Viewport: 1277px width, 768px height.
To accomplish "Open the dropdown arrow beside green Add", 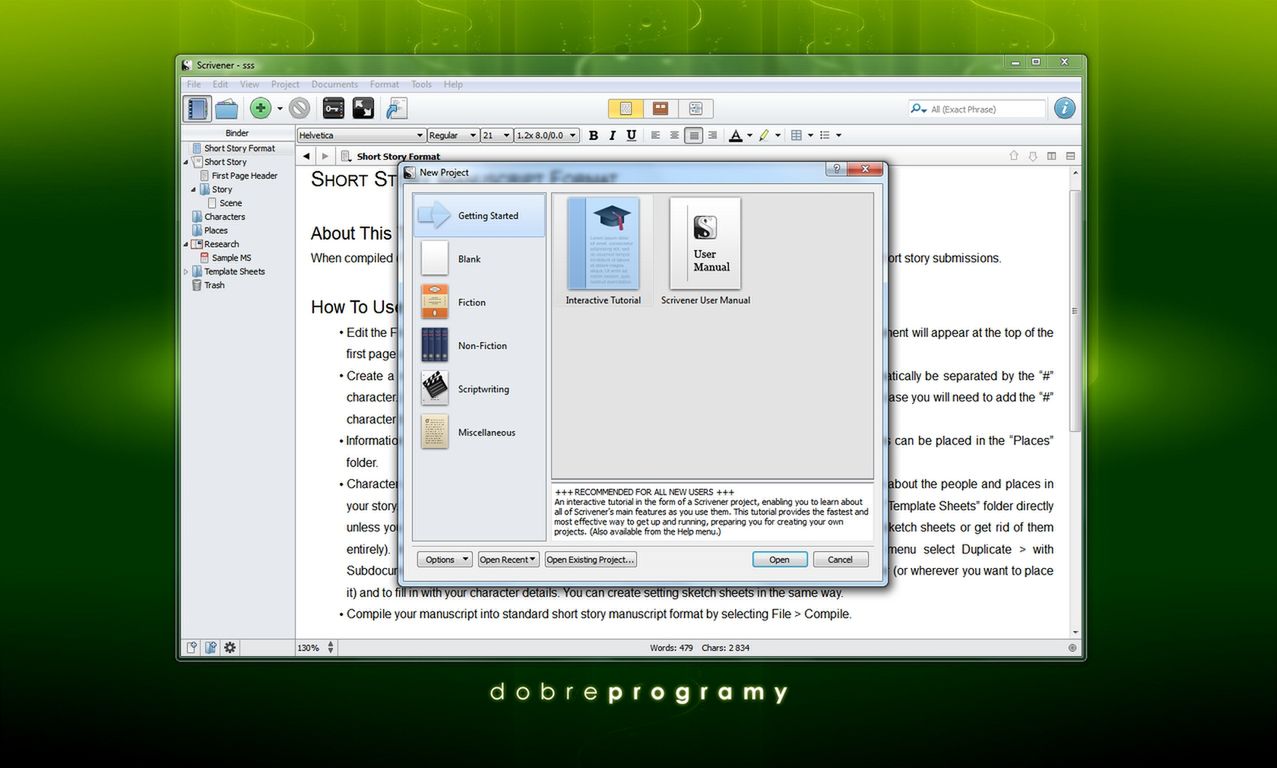I will point(280,109).
